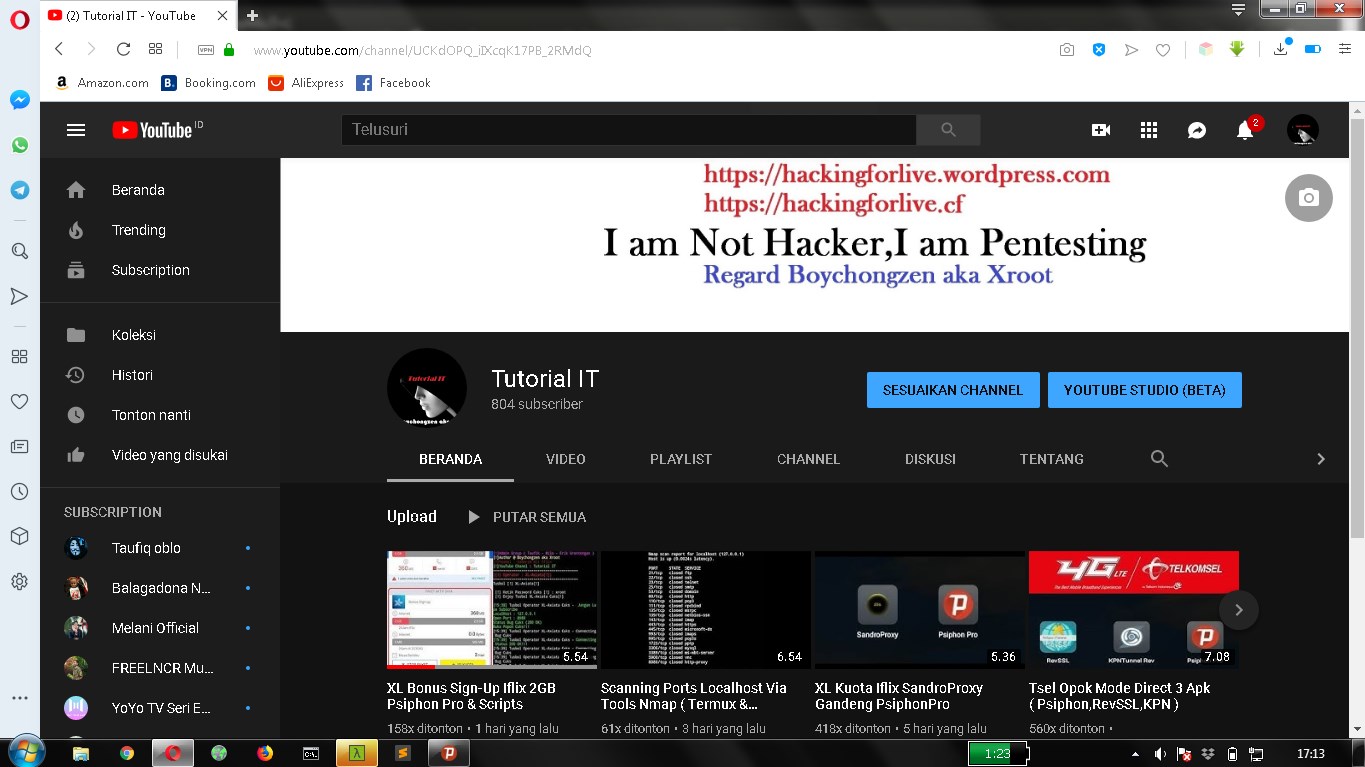
Task: Switch to the PLAYLIST channel tab
Action: [x=681, y=459]
